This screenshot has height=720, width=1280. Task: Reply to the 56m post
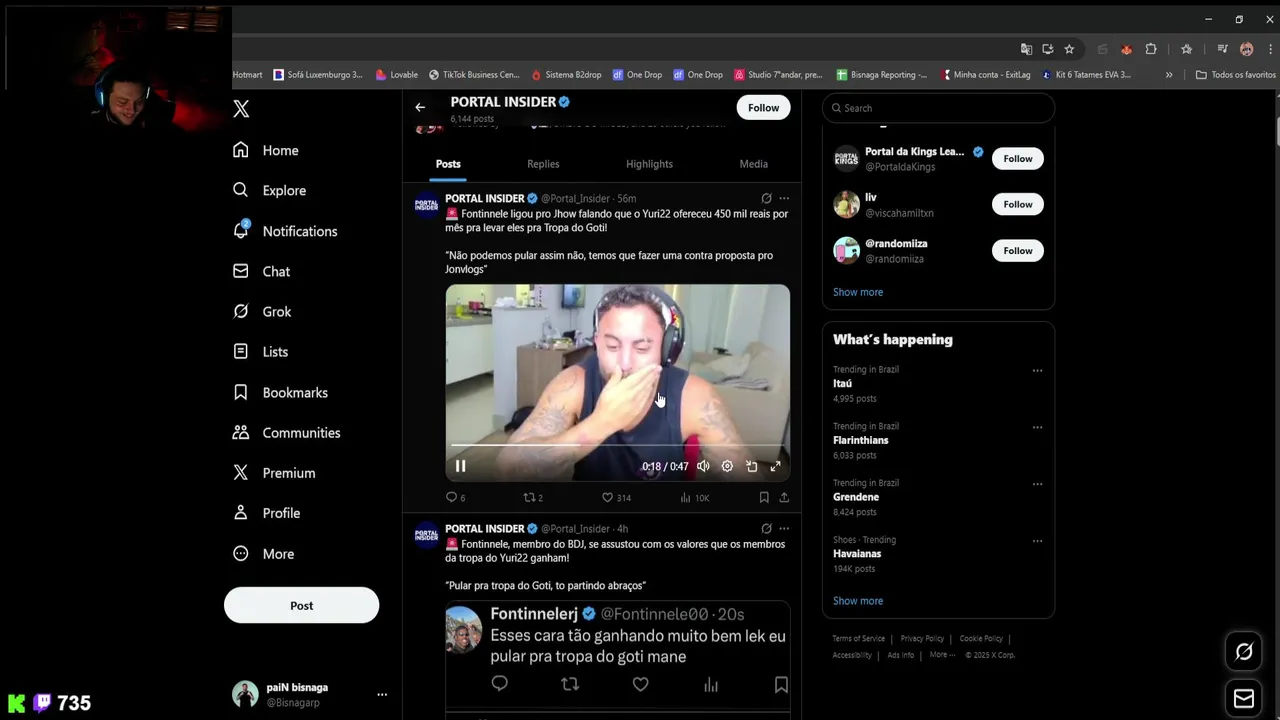coord(455,497)
